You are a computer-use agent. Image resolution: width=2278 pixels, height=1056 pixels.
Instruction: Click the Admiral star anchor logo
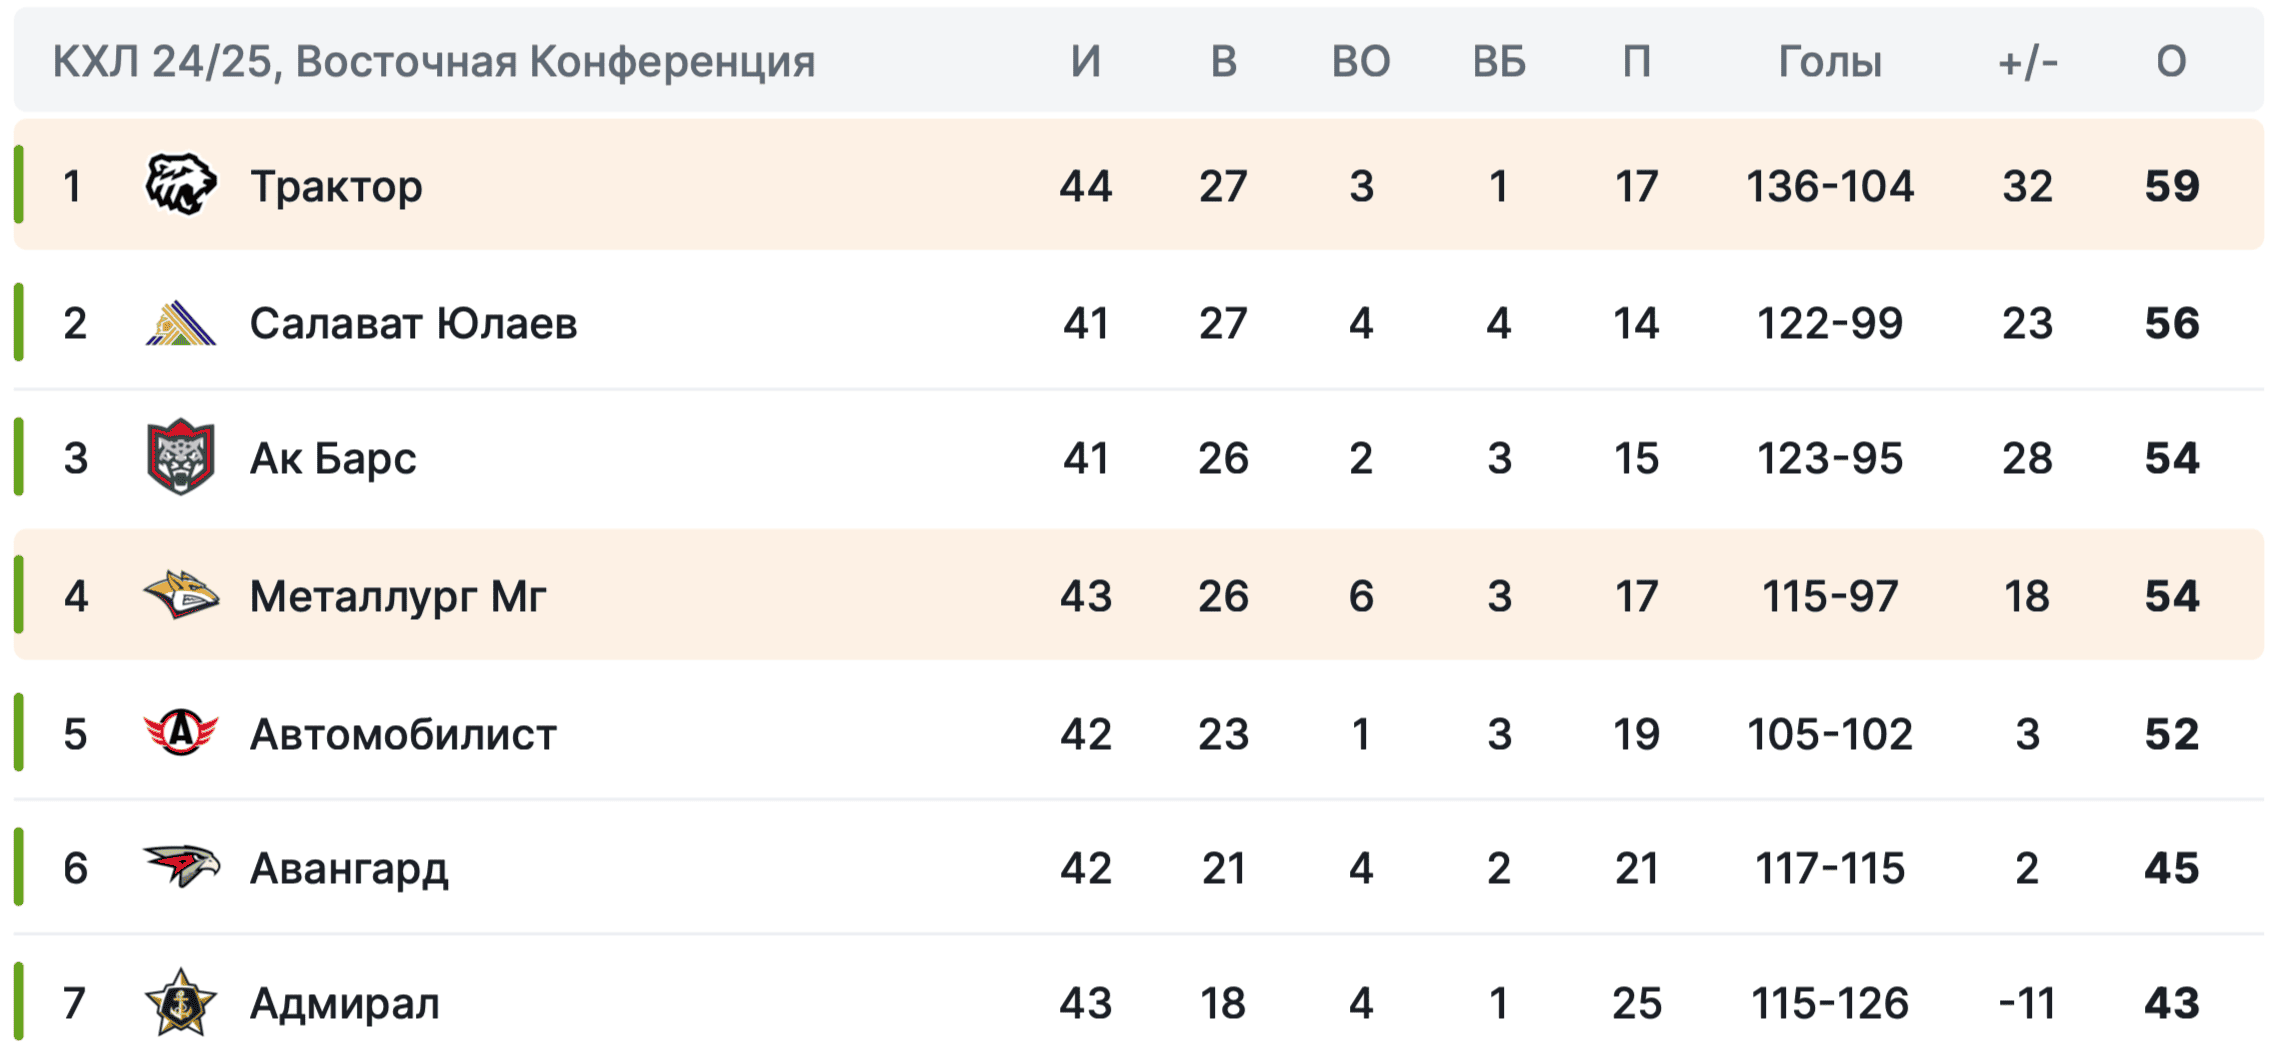(x=180, y=1002)
